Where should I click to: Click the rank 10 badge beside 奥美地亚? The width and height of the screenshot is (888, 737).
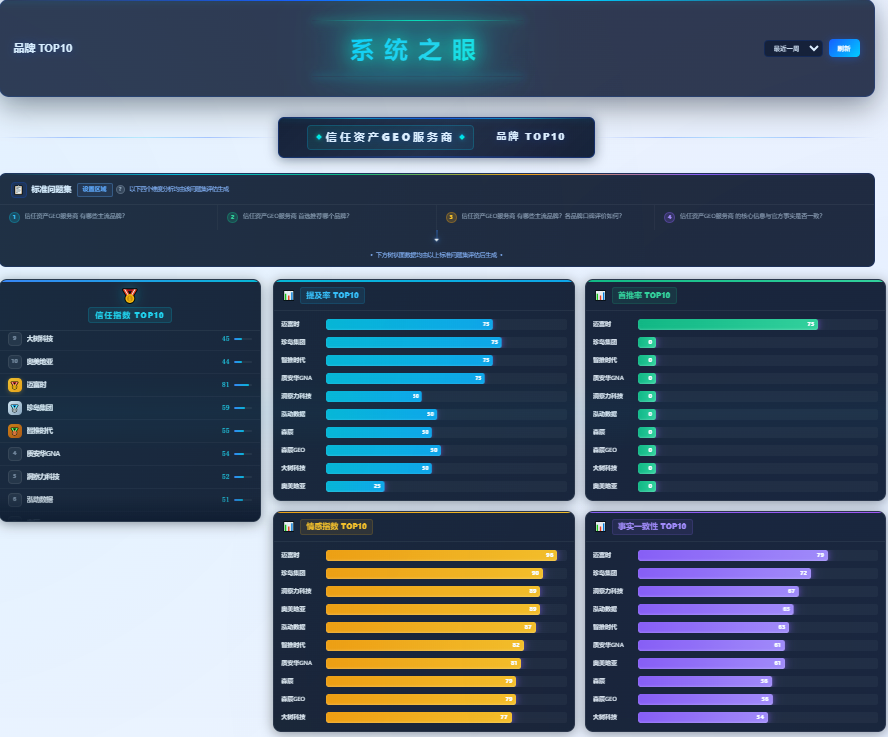pos(15,361)
